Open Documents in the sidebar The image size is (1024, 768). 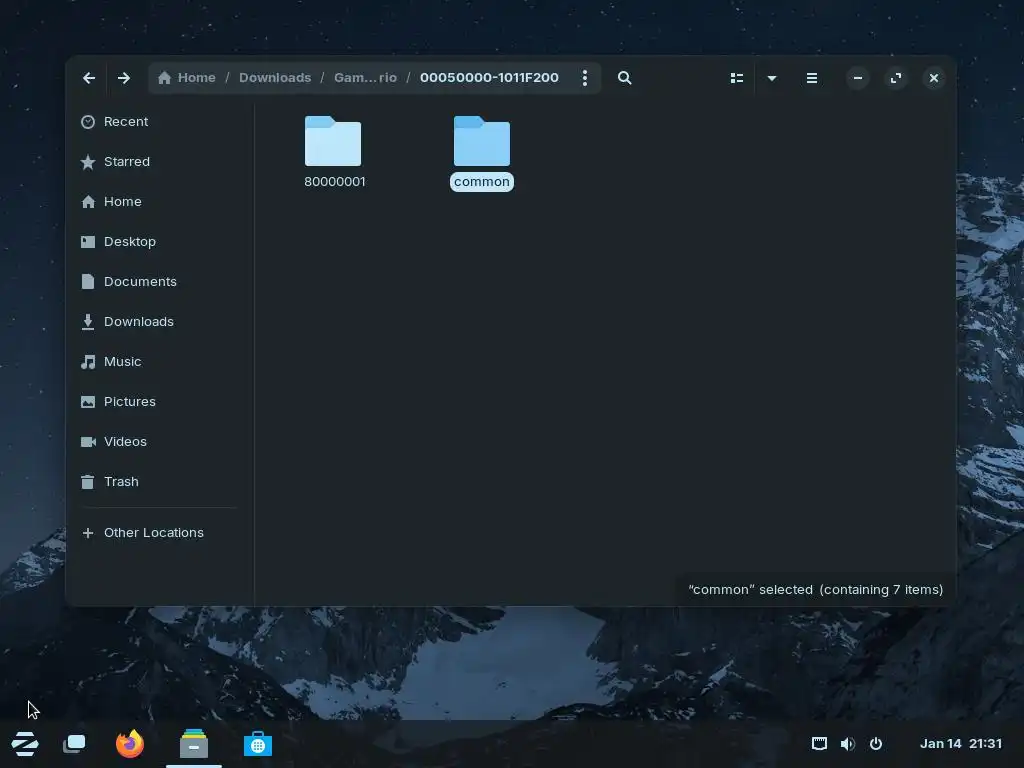[159, 281]
